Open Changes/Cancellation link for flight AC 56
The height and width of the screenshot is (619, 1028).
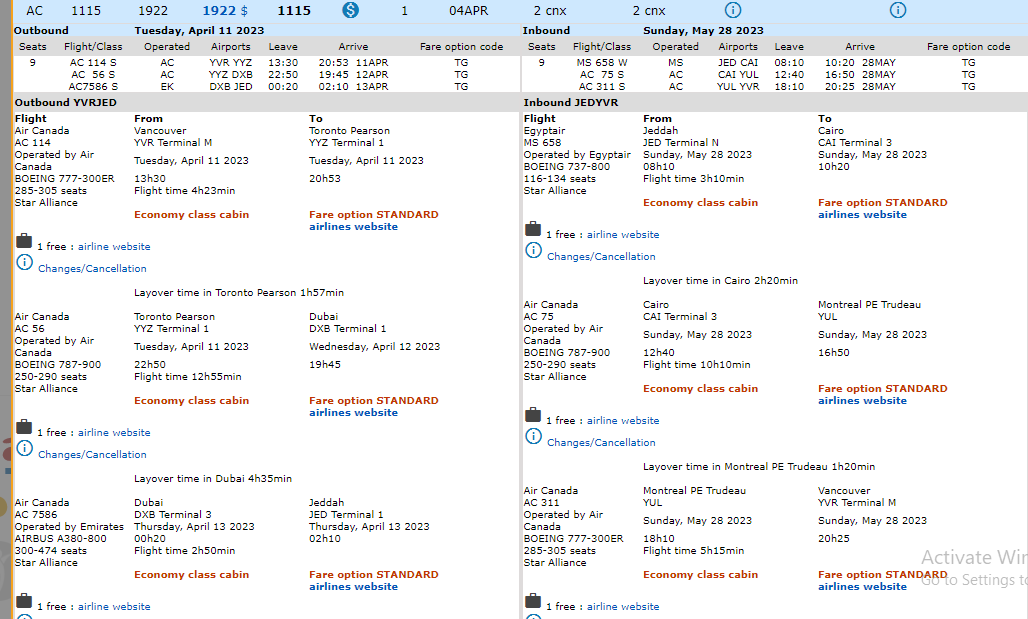[92, 455]
